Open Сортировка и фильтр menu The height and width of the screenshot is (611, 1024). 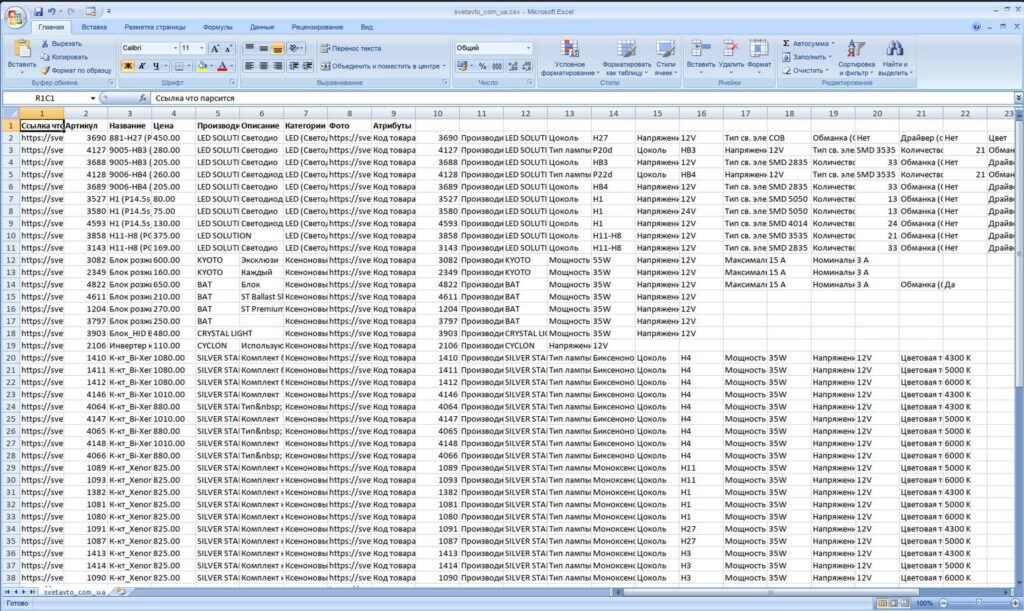click(x=856, y=57)
